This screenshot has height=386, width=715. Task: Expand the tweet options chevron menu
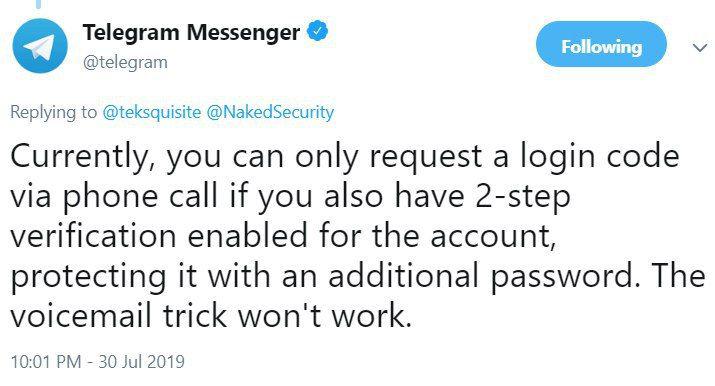coord(699,47)
